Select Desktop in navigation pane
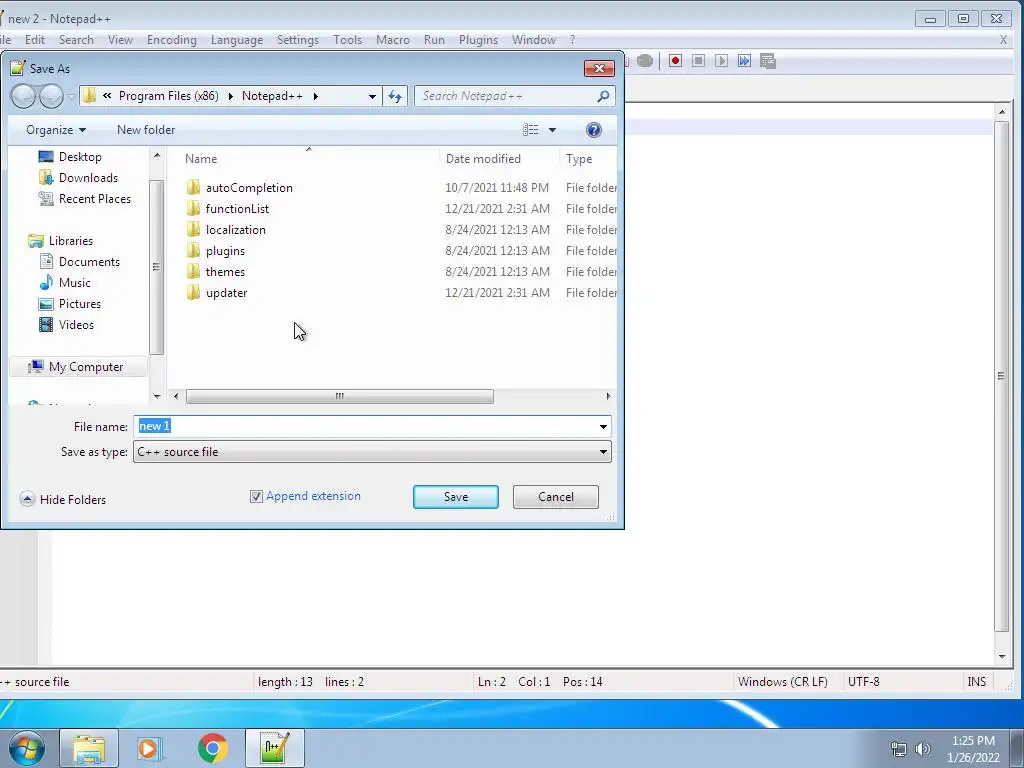The height and width of the screenshot is (768, 1024). 71,157
